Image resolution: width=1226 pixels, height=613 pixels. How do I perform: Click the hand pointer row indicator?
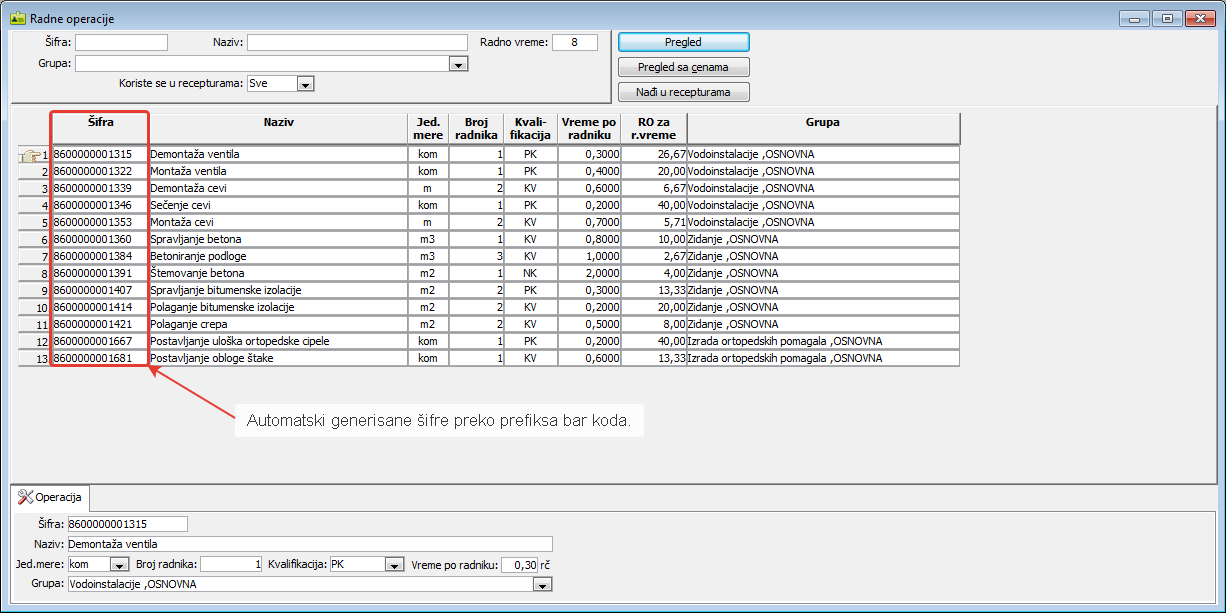tap(30, 155)
